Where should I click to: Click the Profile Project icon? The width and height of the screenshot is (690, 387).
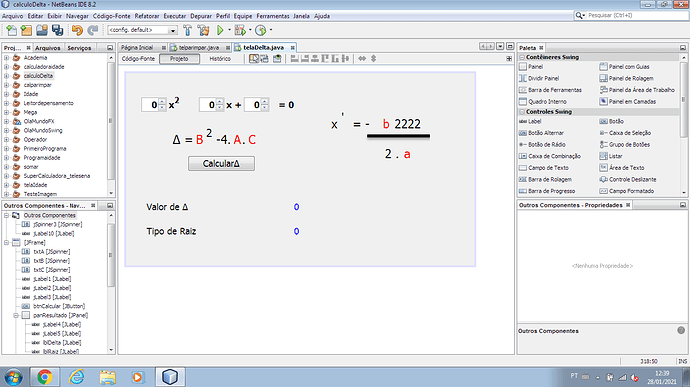click(261, 30)
